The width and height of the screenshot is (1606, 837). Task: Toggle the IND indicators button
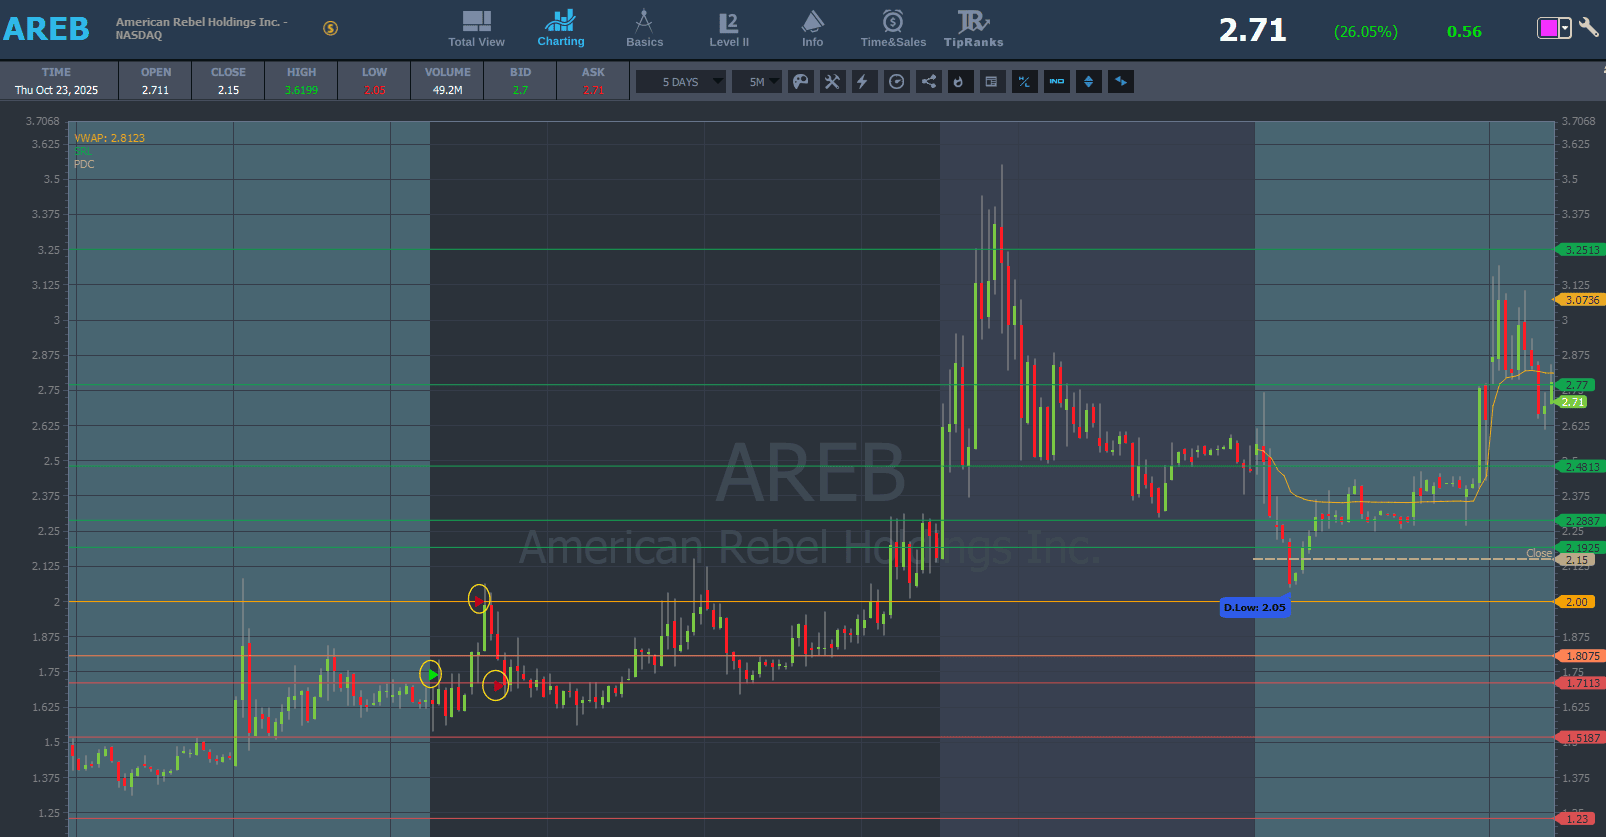(x=1056, y=82)
